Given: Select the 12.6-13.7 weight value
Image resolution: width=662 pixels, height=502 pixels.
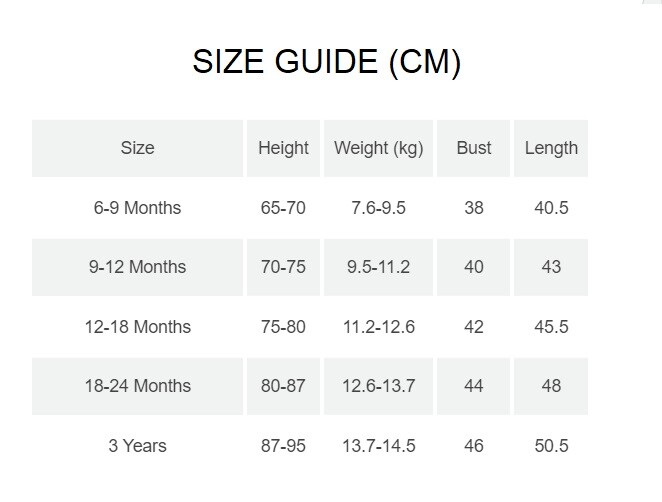Looking at the screenshot, I should pos(378,386).
